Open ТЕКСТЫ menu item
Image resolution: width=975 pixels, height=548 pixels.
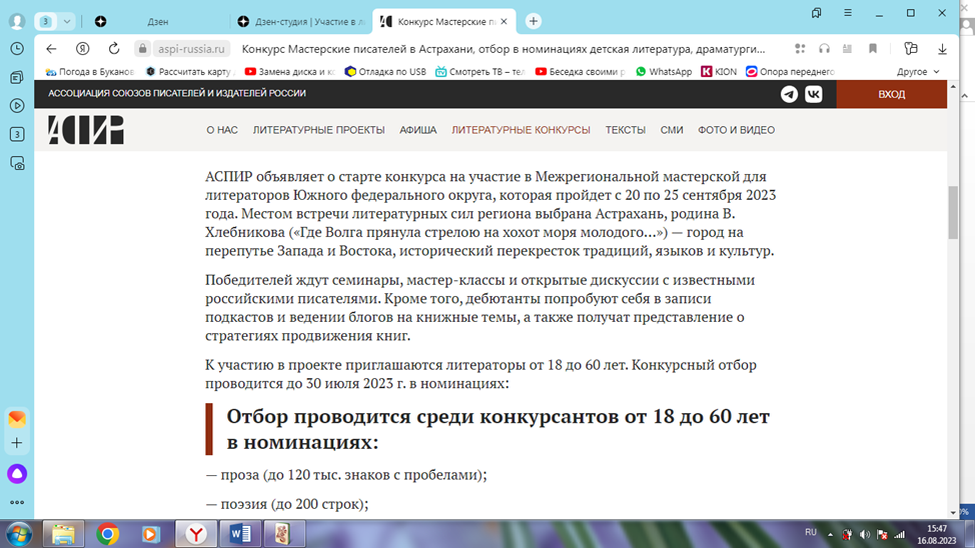coord(626,130)
